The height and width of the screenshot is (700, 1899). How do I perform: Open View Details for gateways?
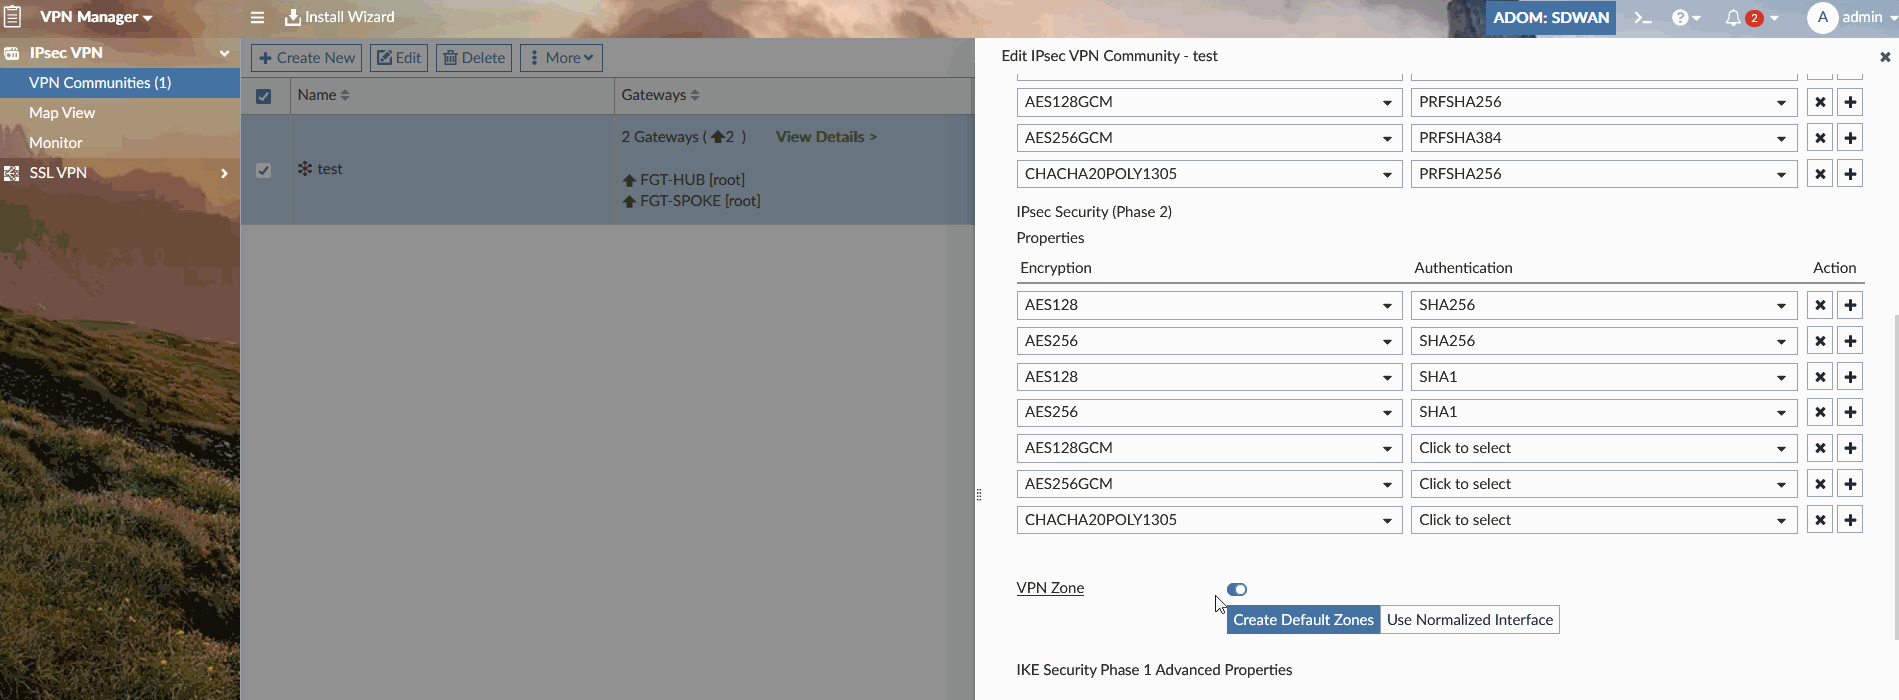(826, 137)
